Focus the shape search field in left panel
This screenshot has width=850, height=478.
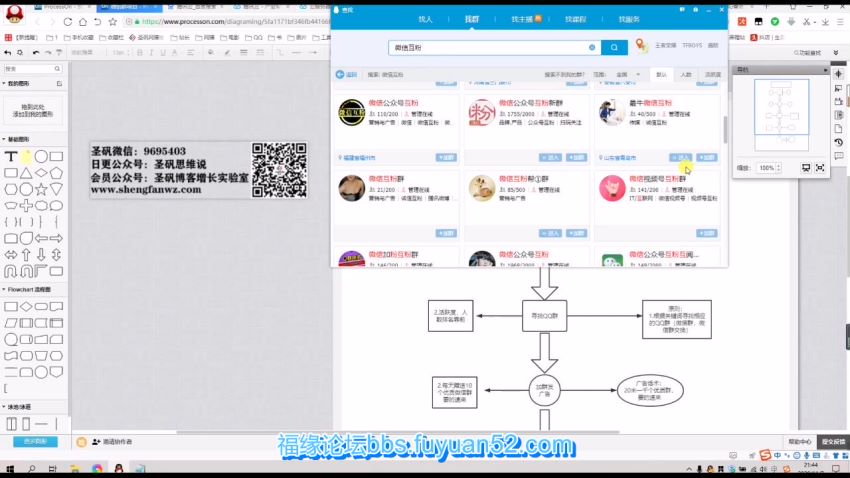[33, 69]
